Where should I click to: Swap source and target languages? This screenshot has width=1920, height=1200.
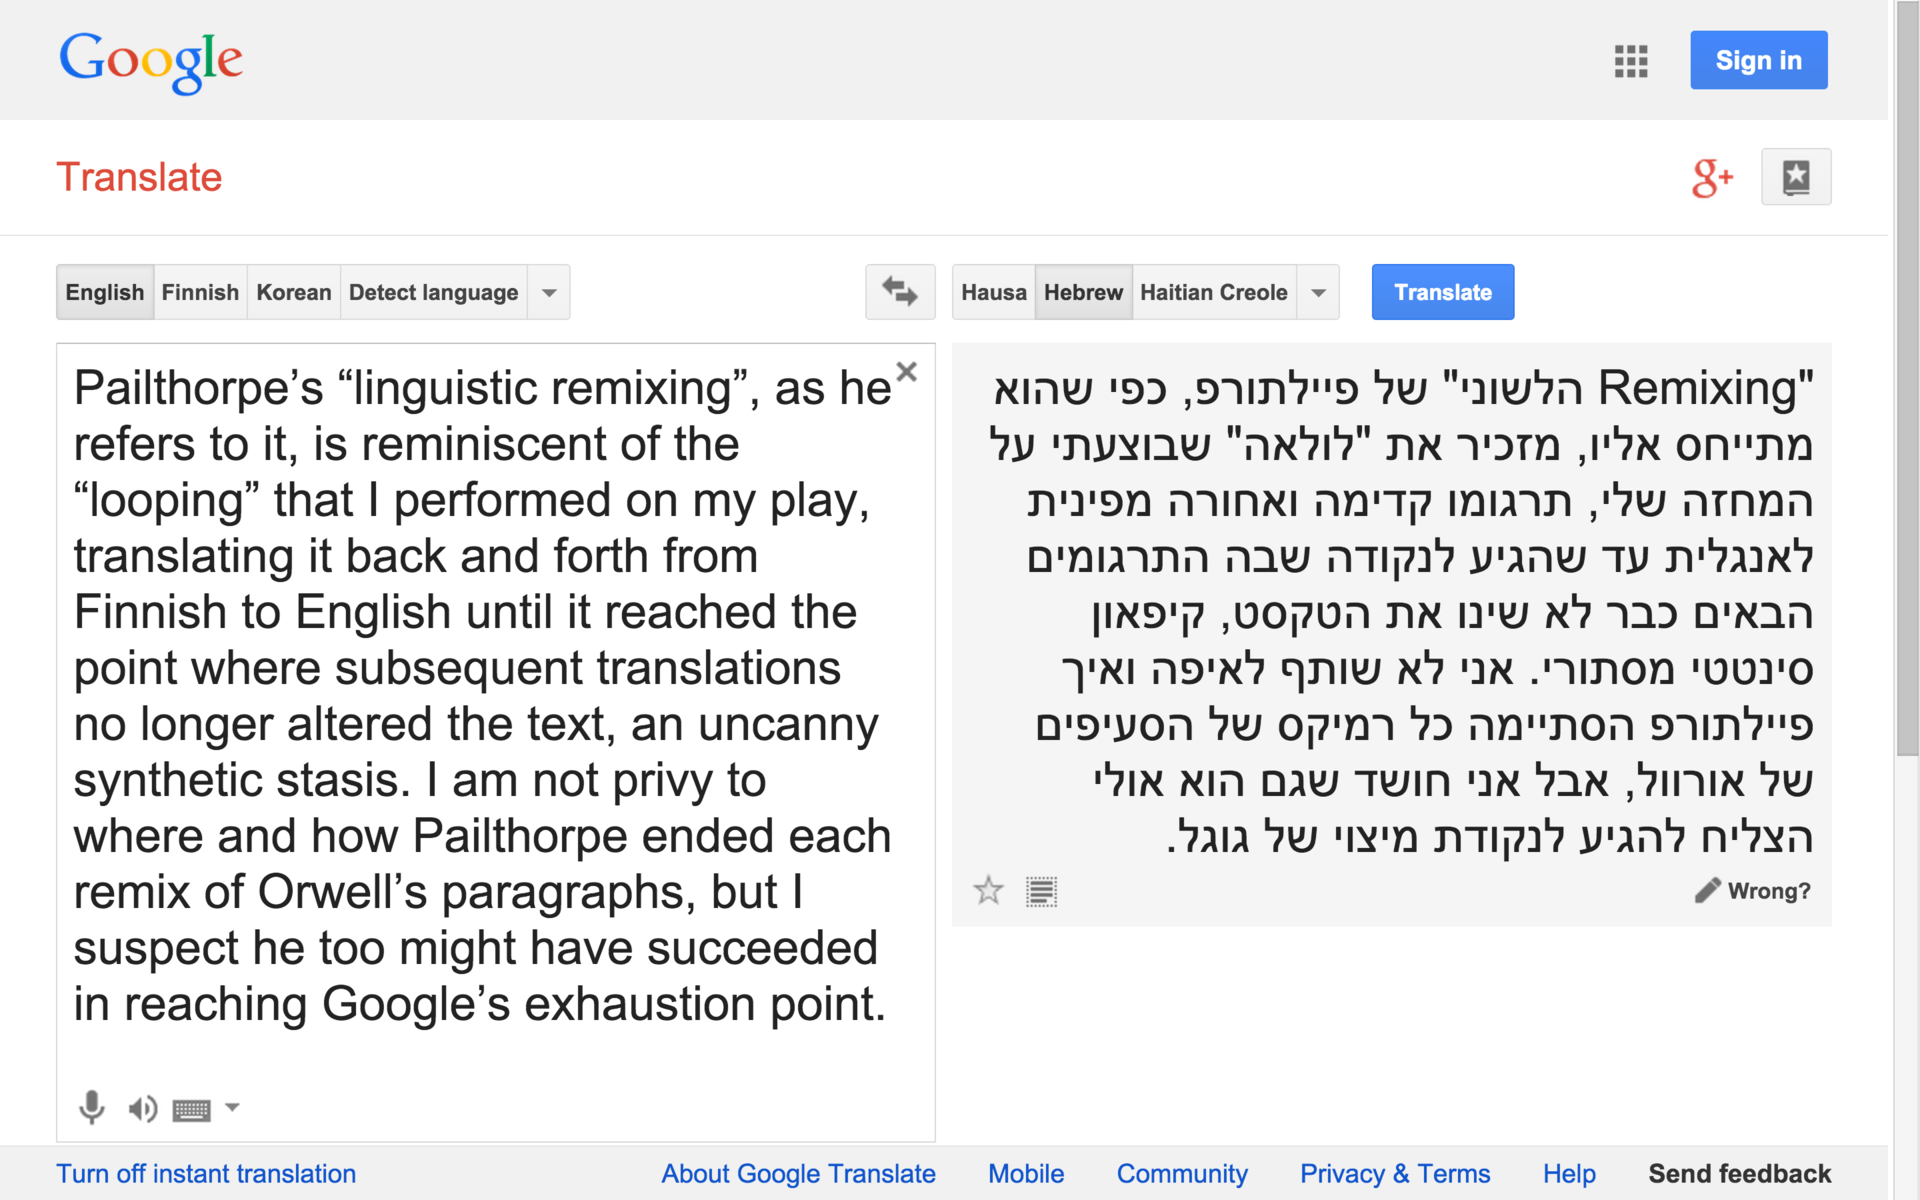[x=899, y=292]
